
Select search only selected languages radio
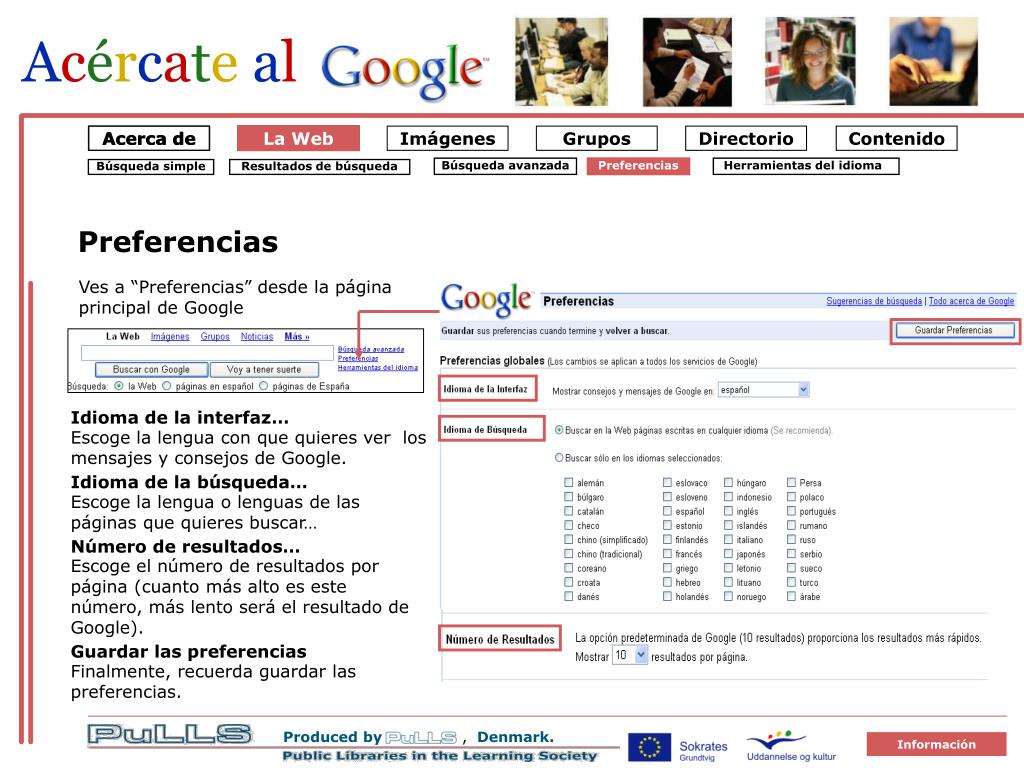coord(559,458)
